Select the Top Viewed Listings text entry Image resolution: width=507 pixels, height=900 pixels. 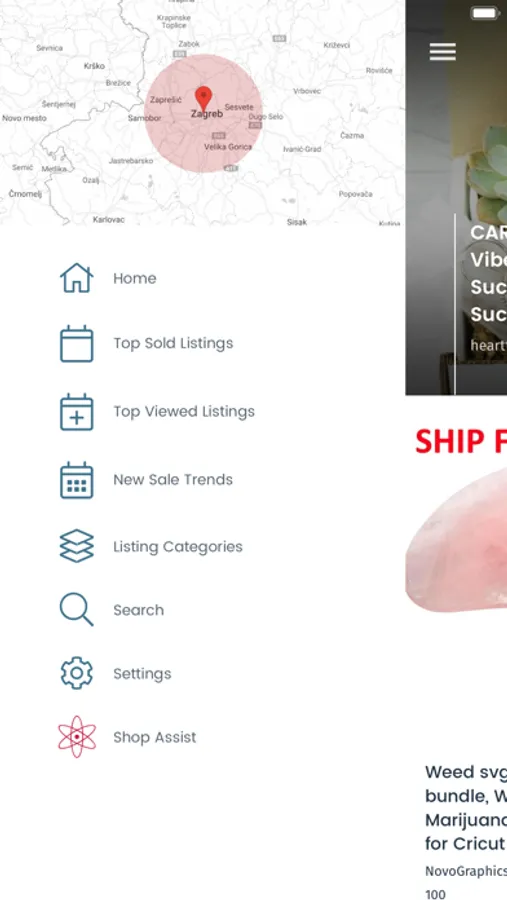coord(184,412)
